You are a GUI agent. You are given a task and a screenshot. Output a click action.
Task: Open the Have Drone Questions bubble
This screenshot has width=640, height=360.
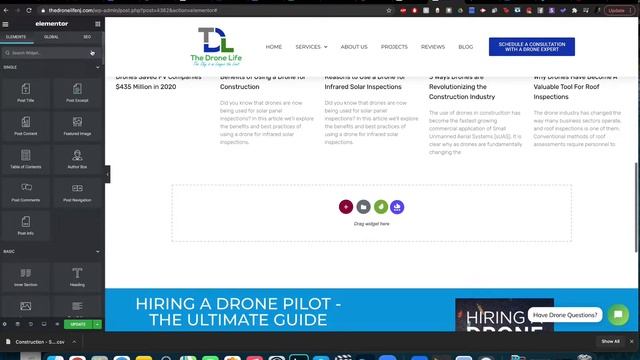coord(565,315)
